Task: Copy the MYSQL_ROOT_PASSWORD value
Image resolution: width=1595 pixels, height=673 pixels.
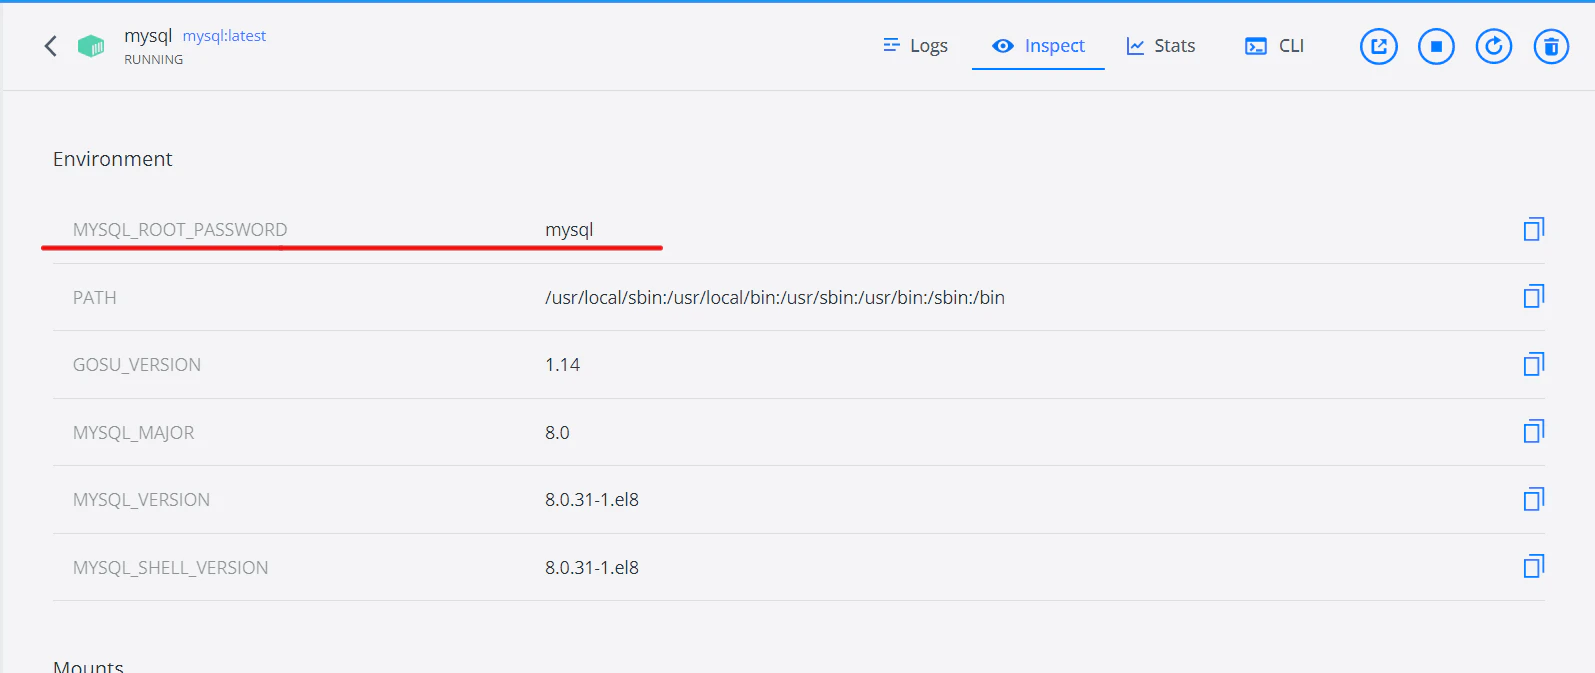Action: point(1534,229)
